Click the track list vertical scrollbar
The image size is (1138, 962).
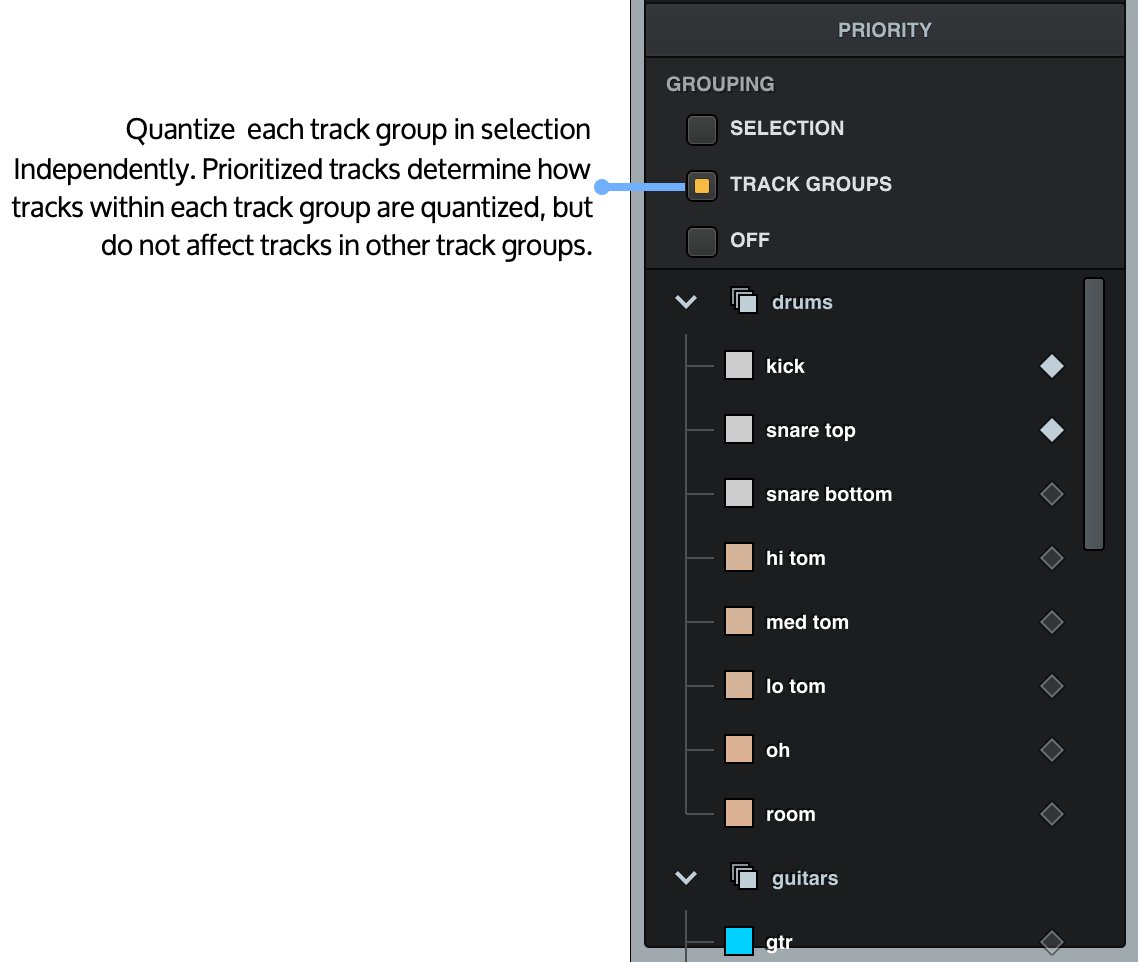click(x=1094, y=414)
